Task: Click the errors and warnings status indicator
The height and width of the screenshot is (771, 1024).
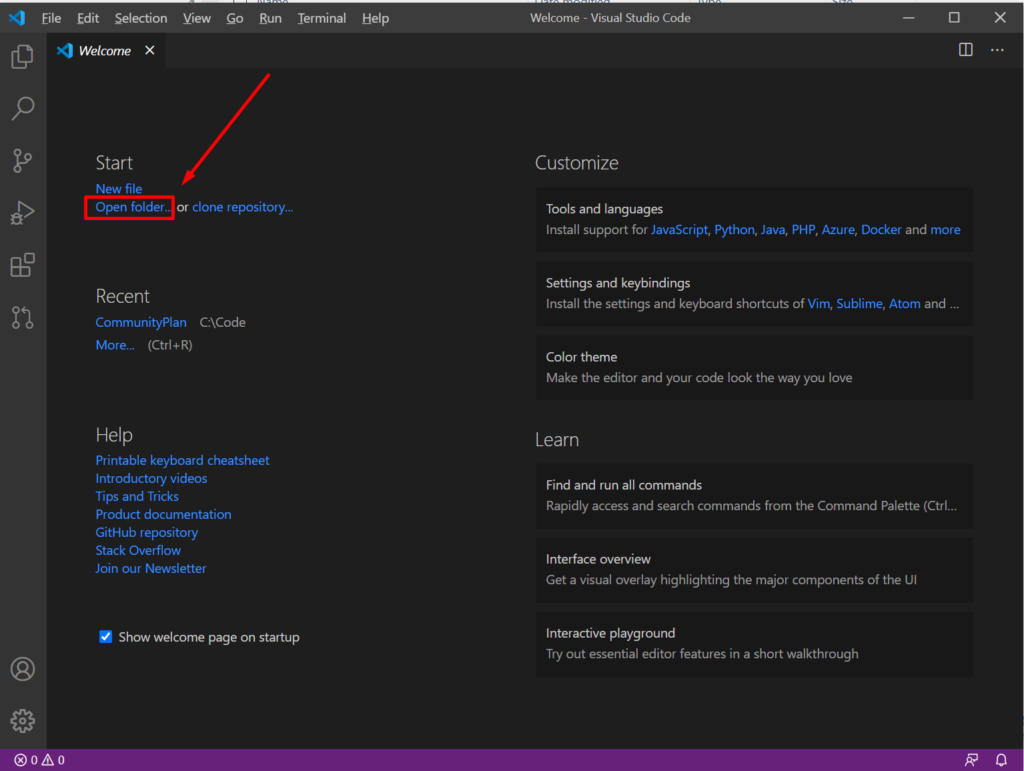Action: coord(39,760)
